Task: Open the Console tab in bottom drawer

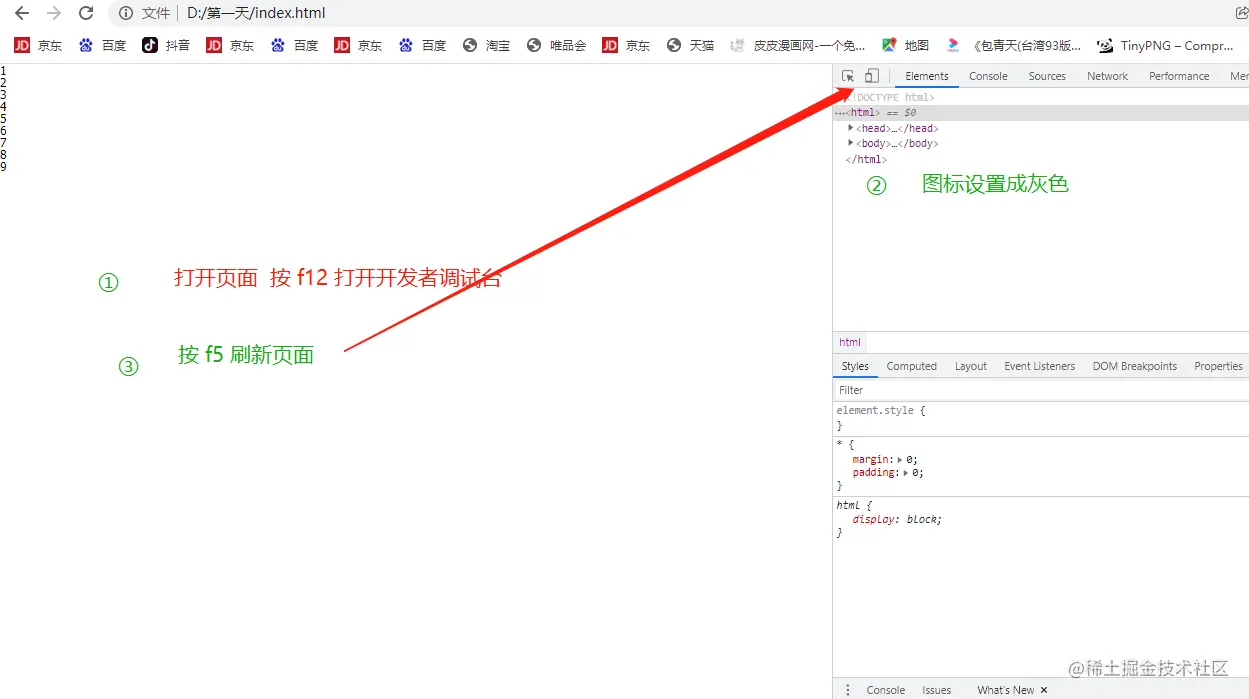Action: (885, 690)
